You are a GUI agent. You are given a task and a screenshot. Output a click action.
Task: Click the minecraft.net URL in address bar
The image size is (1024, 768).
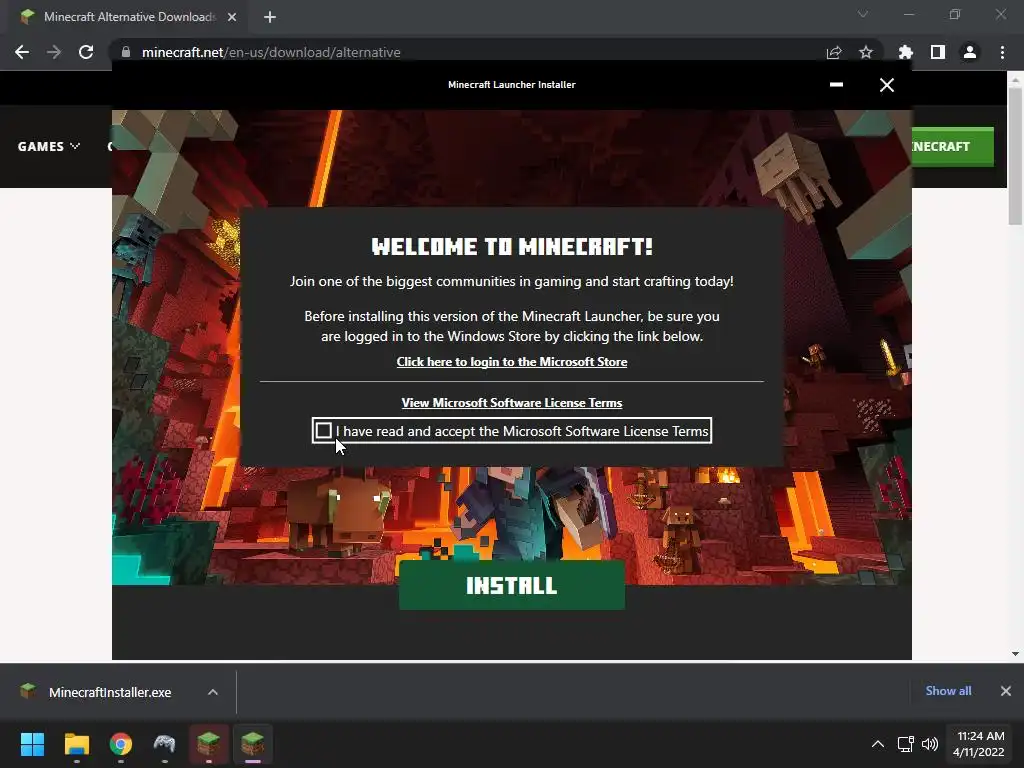(x=271, y=52)
